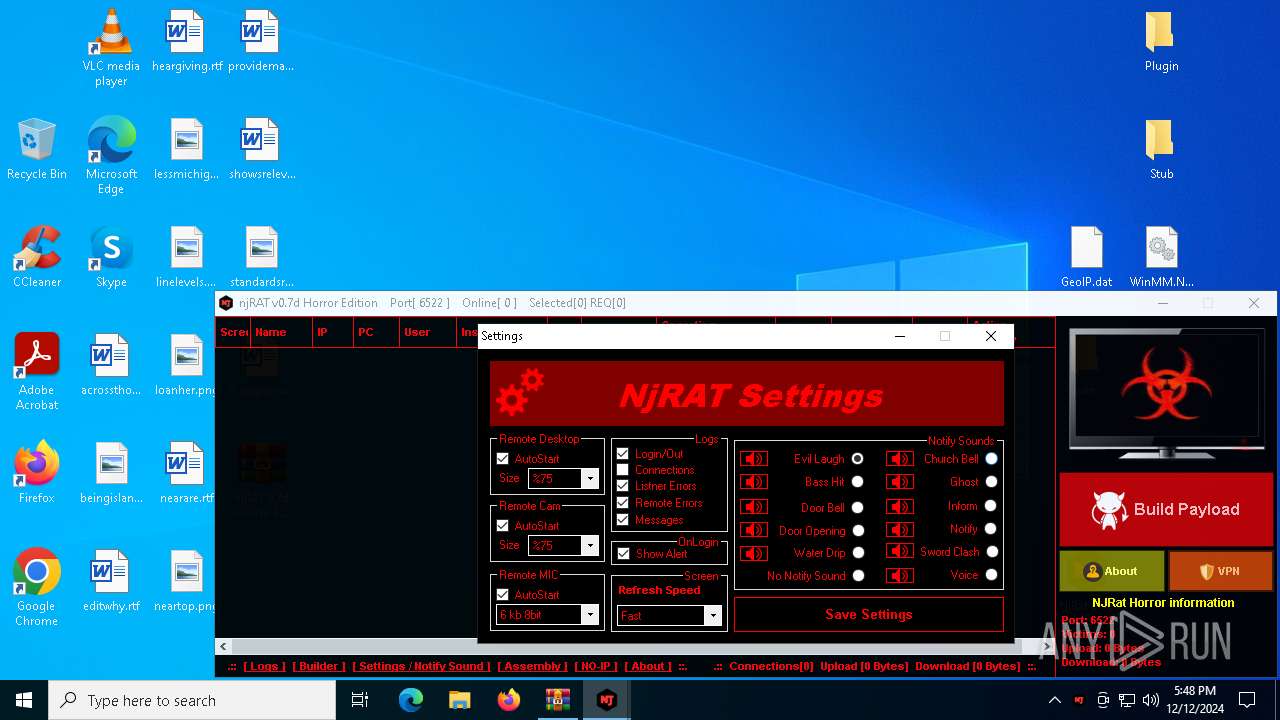Toggle Remote Cam AutoStart checkbox
Viewport: 1280px width, 720px height.
[x=503, y=526]
